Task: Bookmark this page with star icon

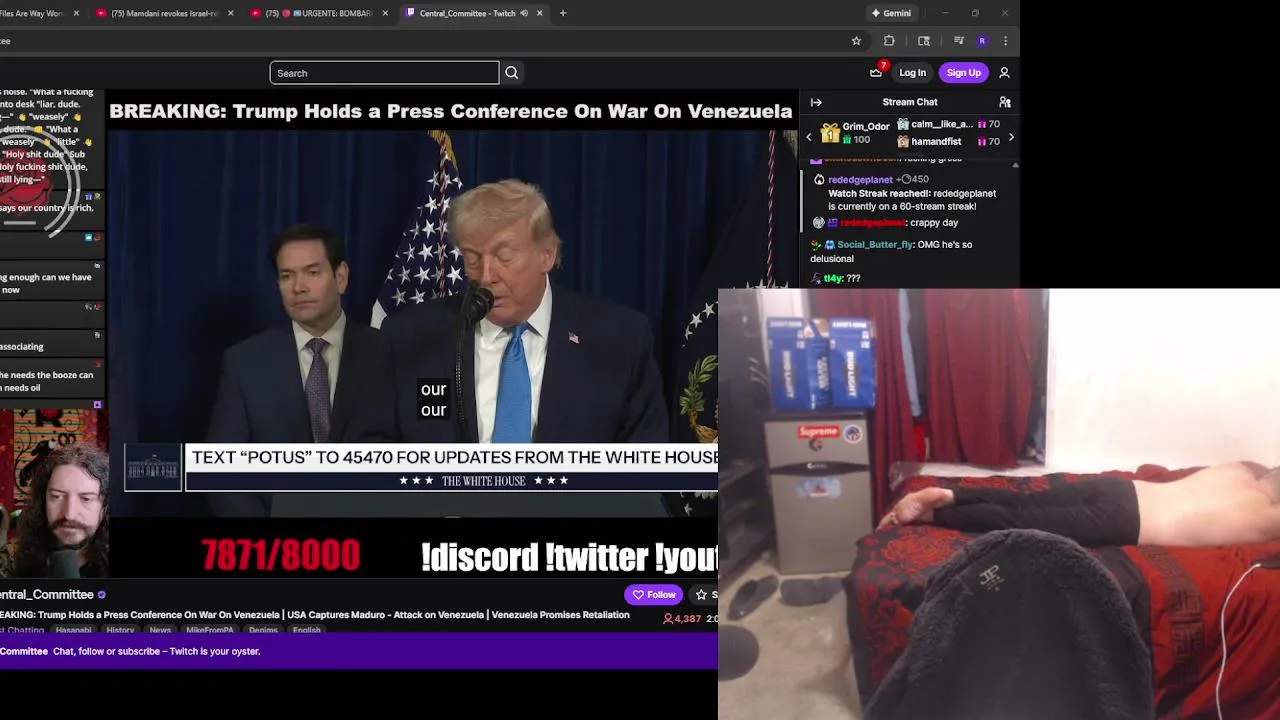Action: (x=856, y=41)
